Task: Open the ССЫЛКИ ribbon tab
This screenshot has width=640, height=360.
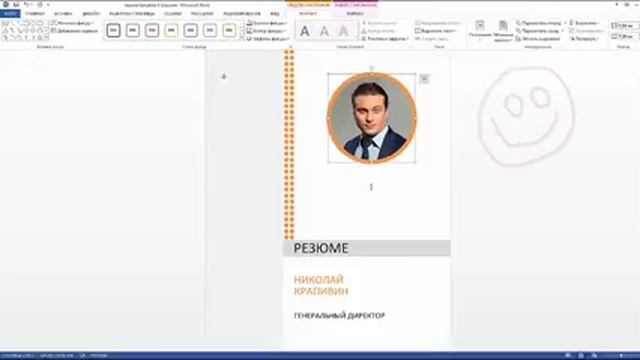Action: [172, 13]
